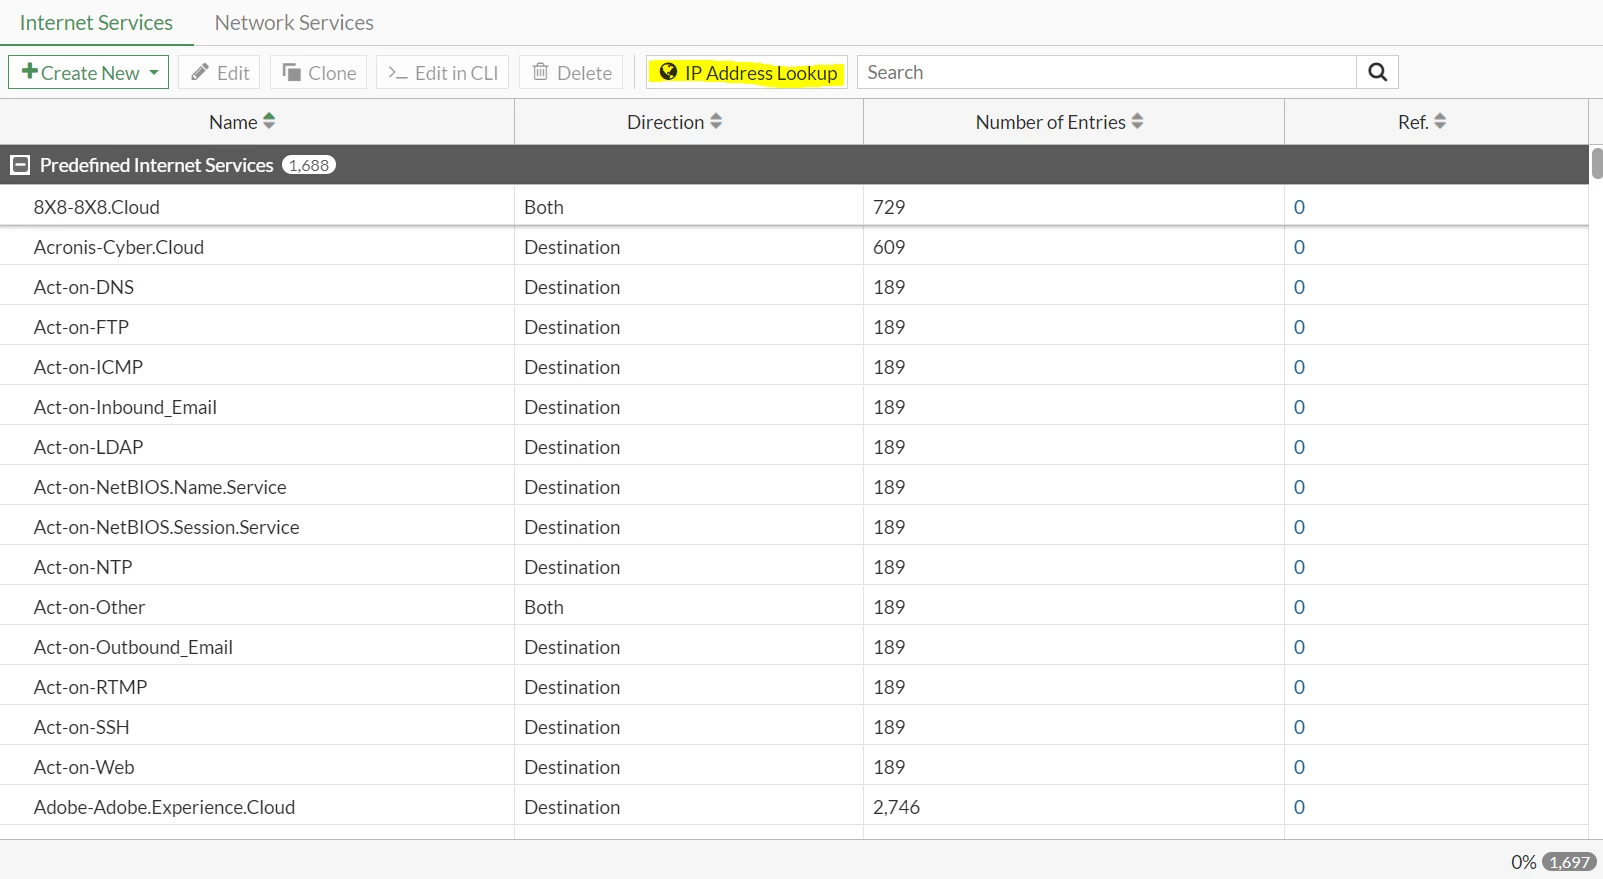Viewport: 1603px width, 879px height.
Task: Switch to the Internet Services tab
Action: (96, 22)
